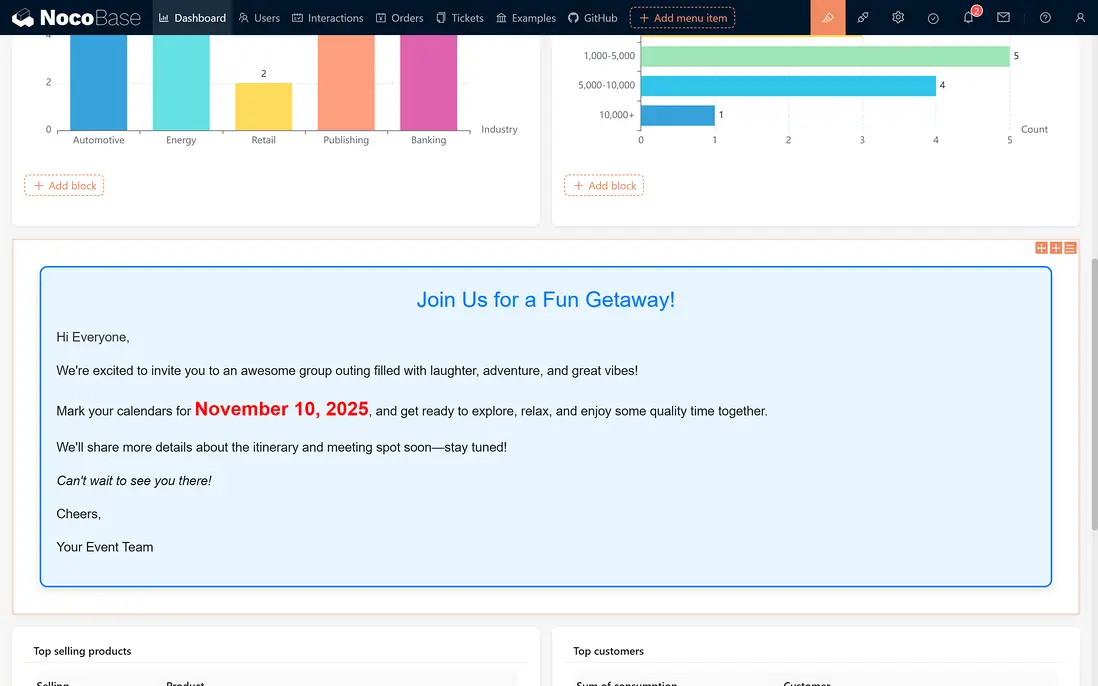1098x686 pixels.
Task: Click the 'We'll share more details' paragraph
Action: click(282, 447)
